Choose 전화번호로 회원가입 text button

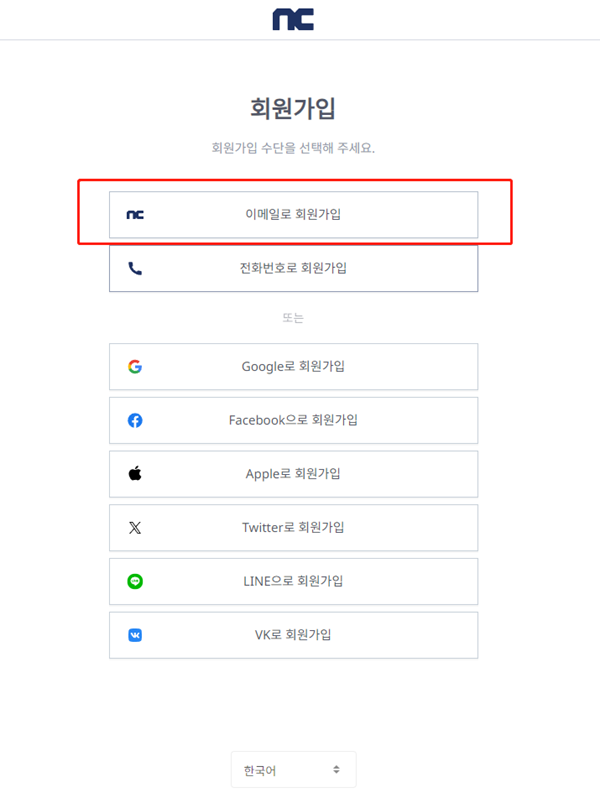point(293,268)
